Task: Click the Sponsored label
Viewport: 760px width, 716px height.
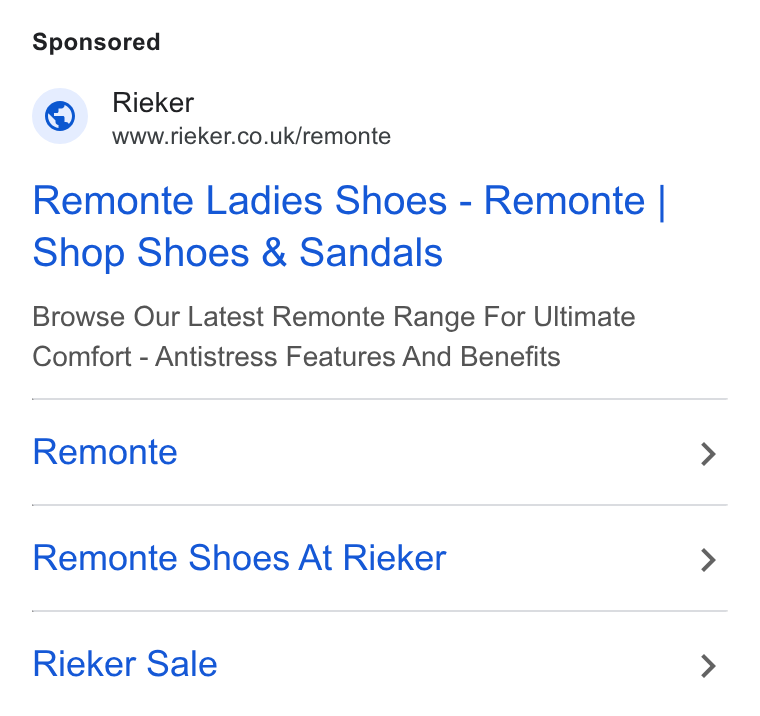Action: pyautogui.click(x=96, y=42)
